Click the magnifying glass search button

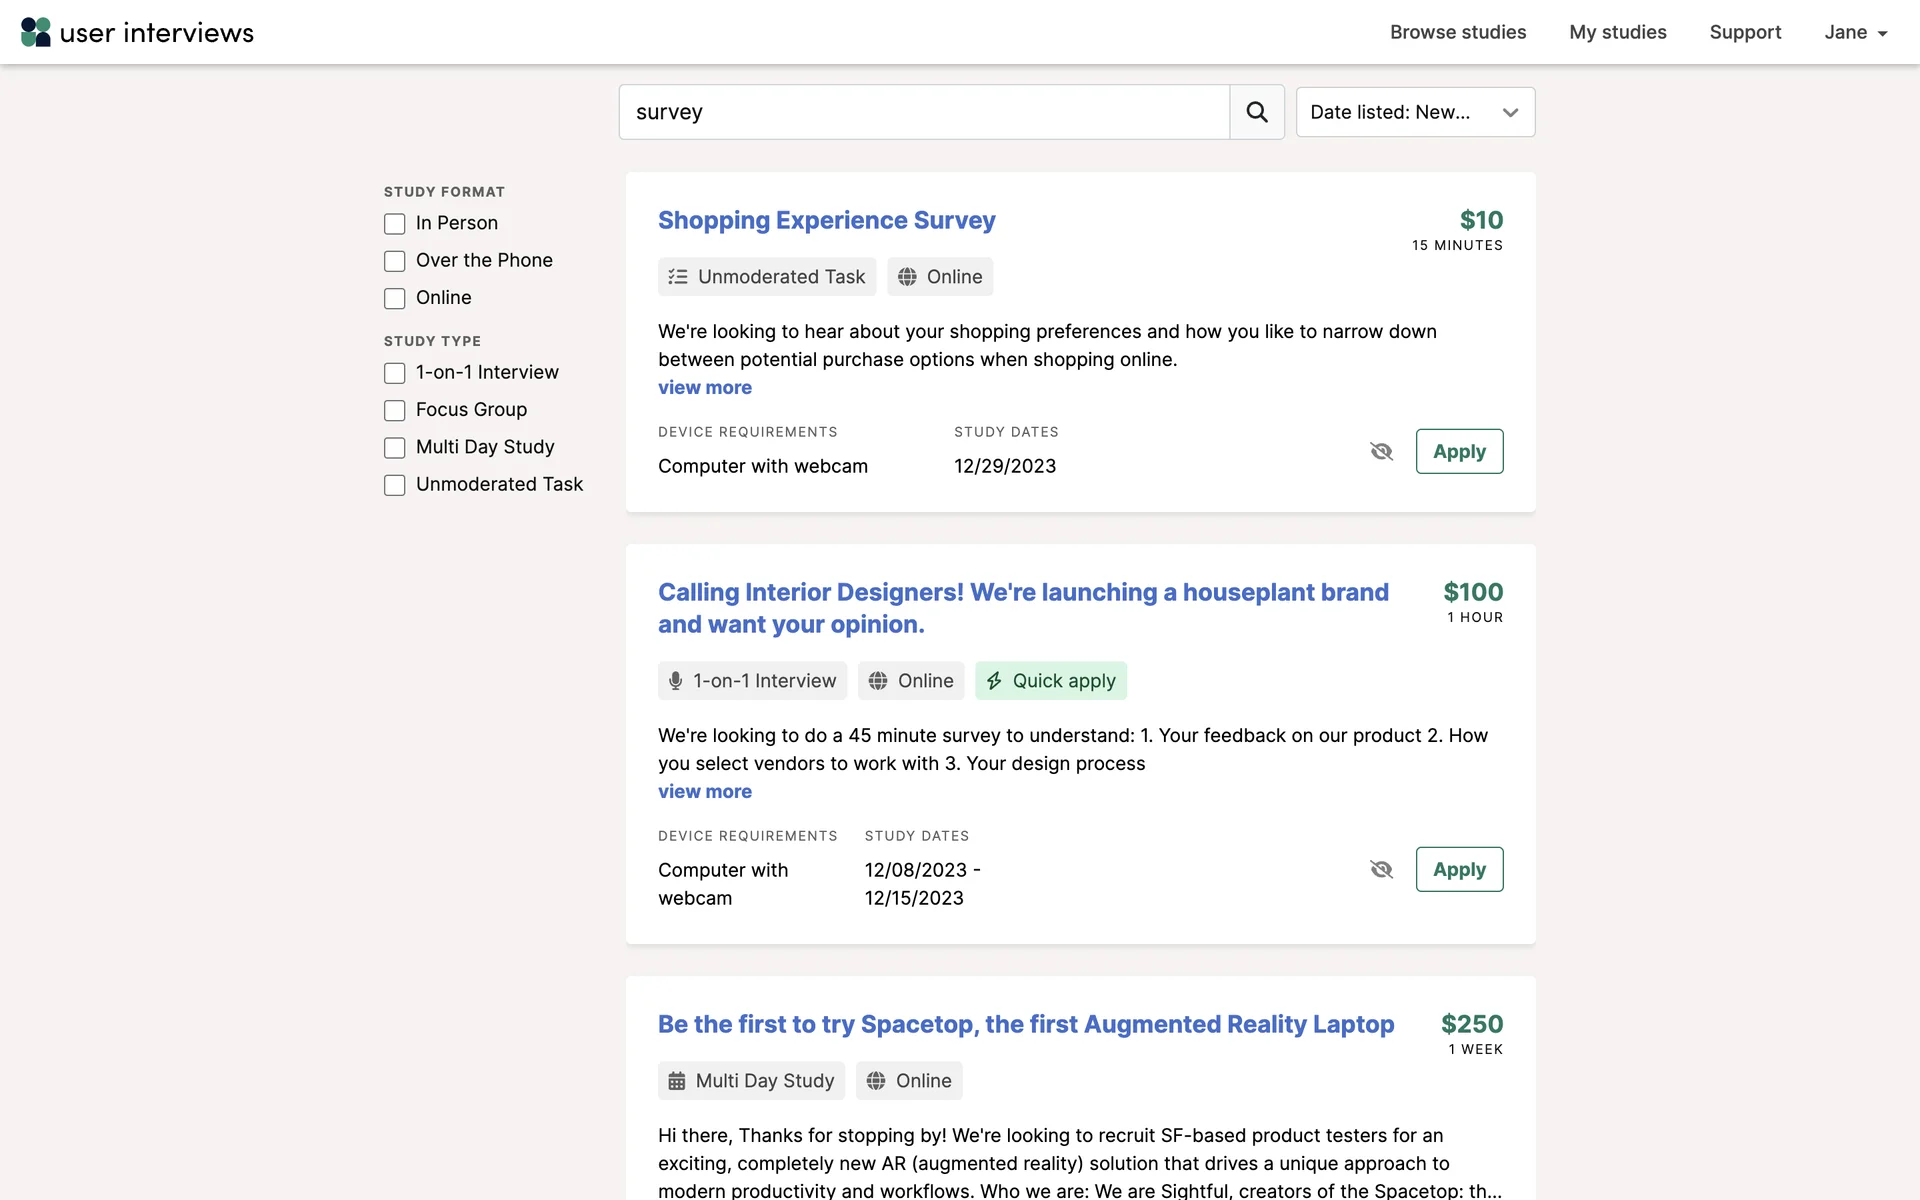[x=1257, y=112]
